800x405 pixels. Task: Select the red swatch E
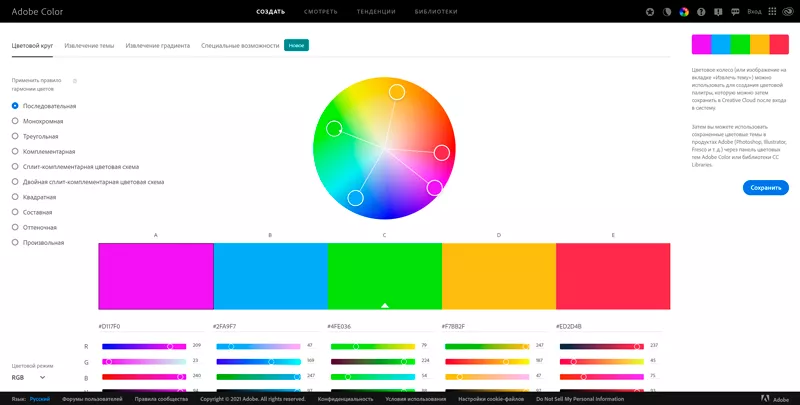(613, 276)
